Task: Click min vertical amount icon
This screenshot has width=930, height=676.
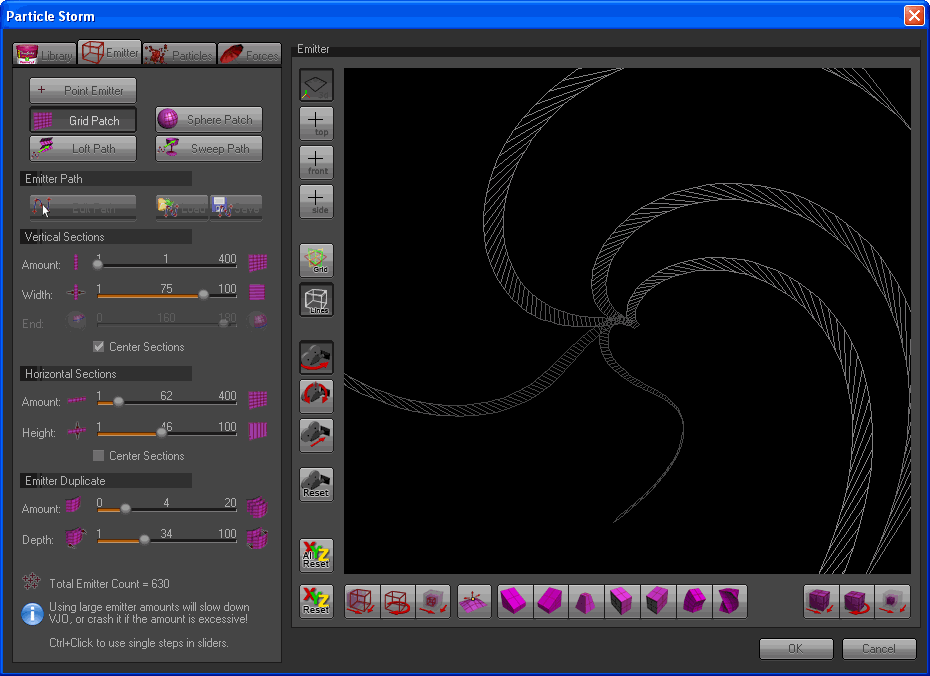Action: click(x=76, y=262)
